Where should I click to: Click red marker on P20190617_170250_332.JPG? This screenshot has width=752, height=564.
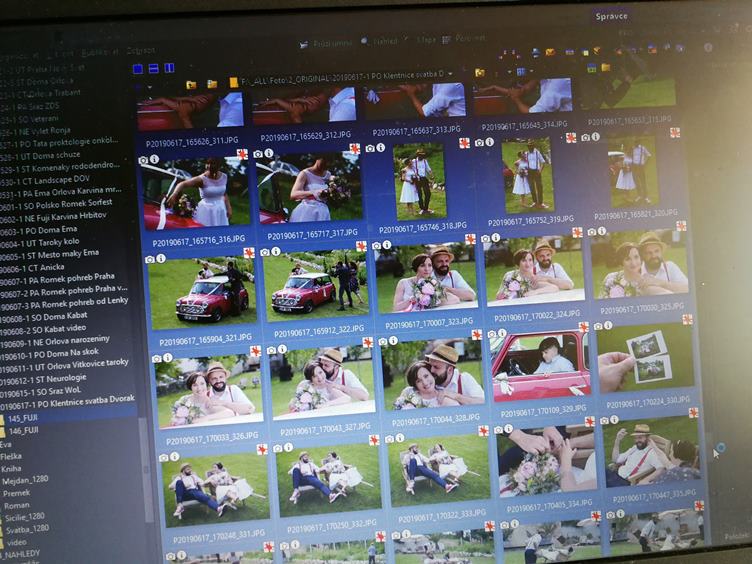tap(374, 440)
